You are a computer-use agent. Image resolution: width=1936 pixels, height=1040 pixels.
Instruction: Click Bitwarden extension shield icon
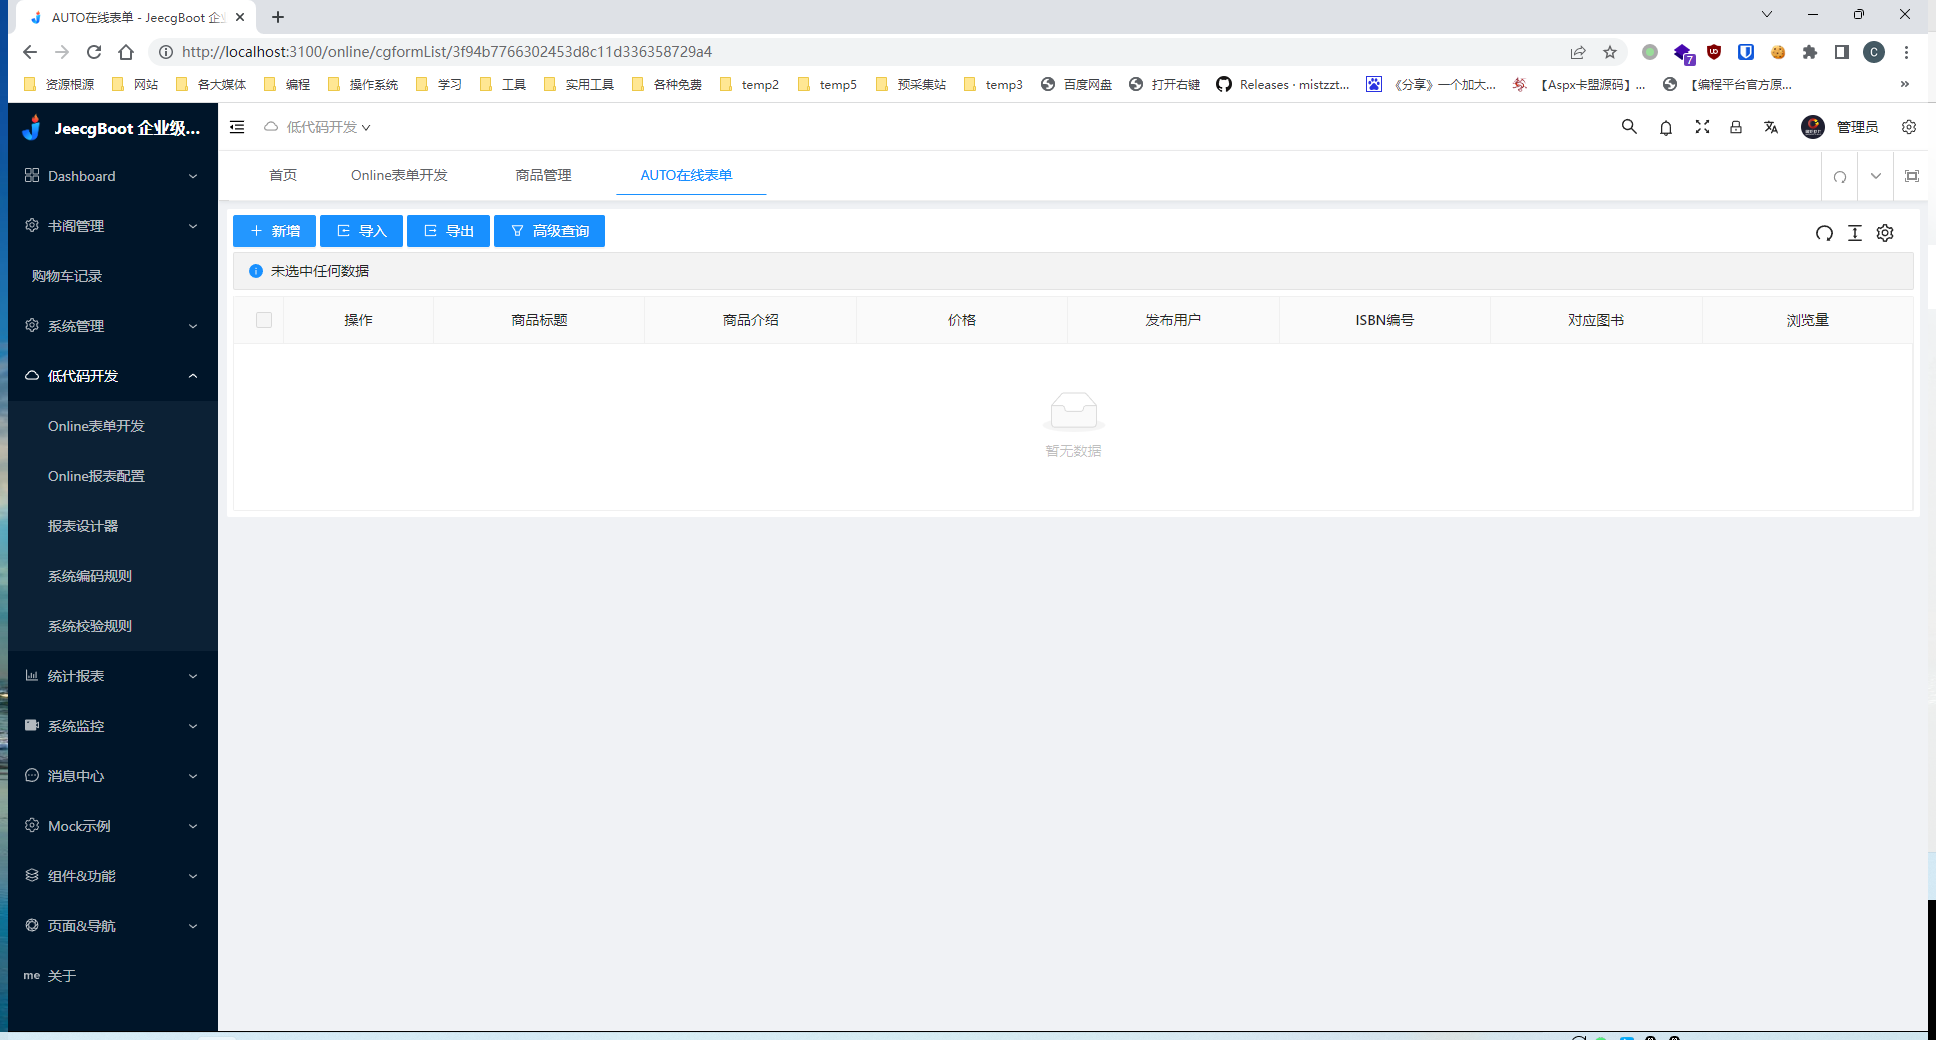point(1746,52)
